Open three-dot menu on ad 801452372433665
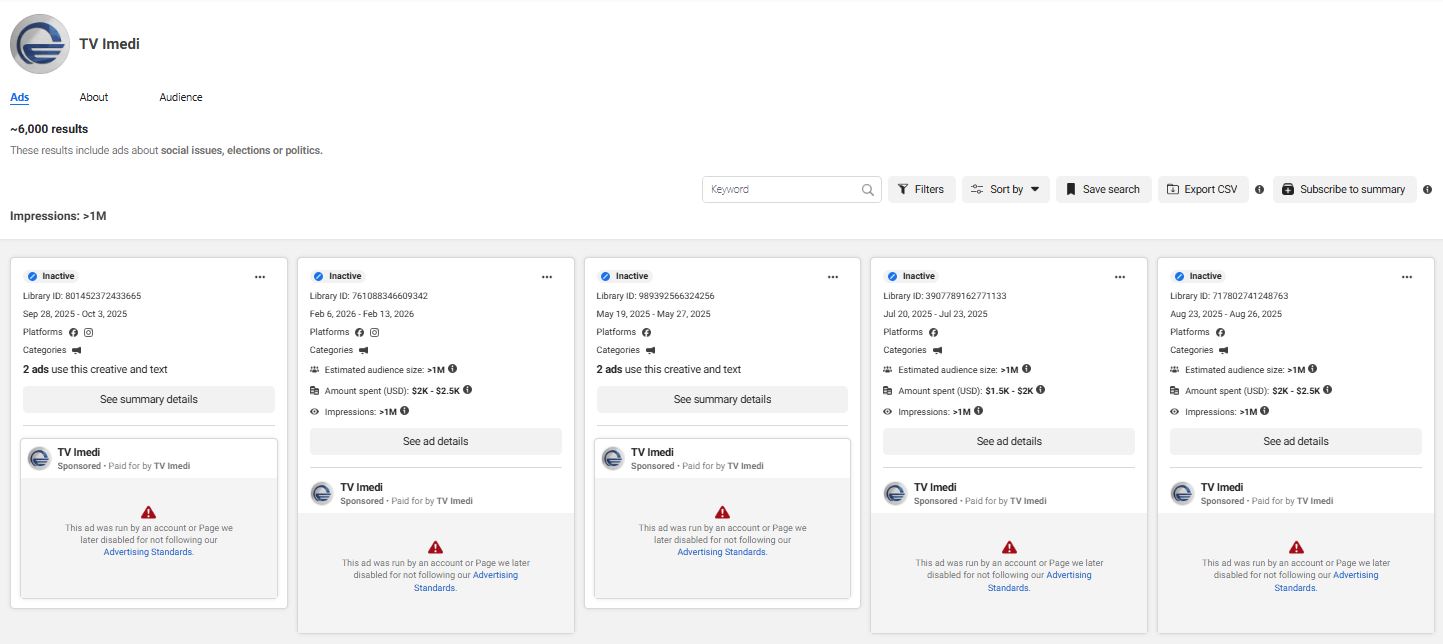This screenshot has height=644, width=1443. click(x=260, y=277)
